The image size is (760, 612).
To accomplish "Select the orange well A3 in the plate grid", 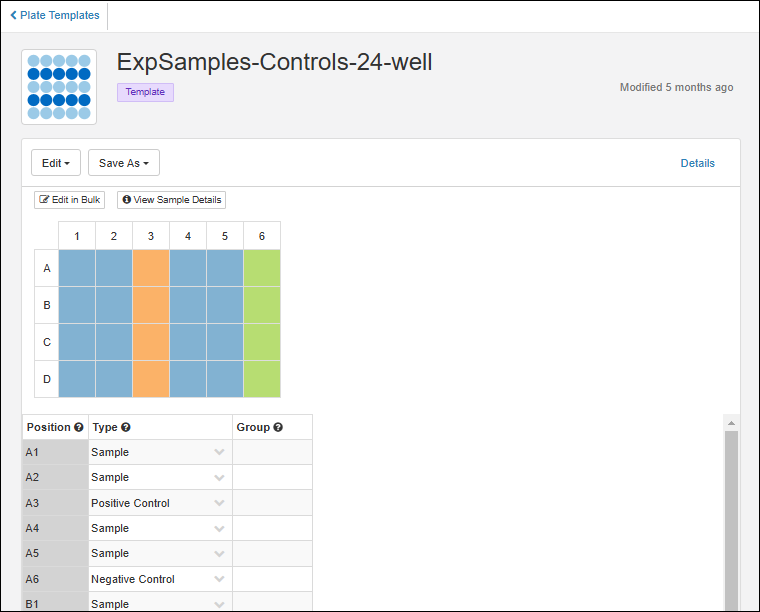I will [151, 268].
